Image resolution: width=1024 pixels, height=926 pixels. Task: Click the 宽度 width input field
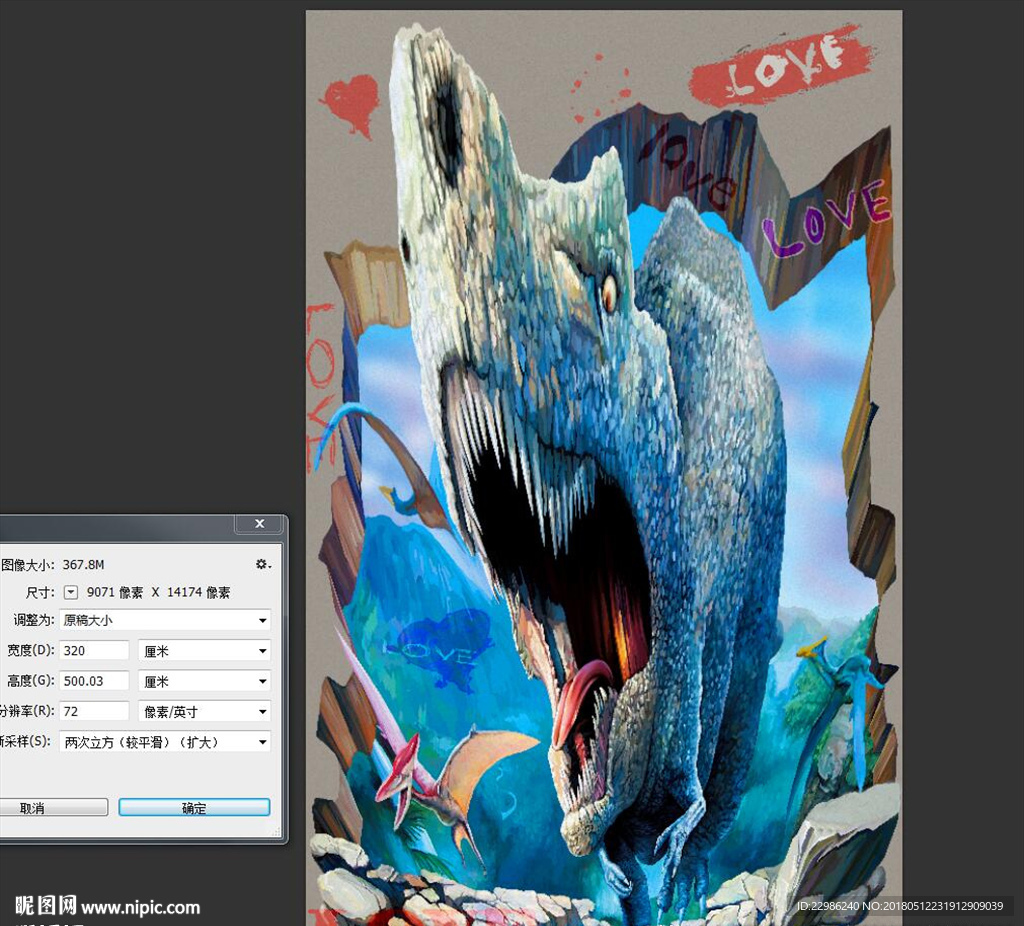coord(94,651)
